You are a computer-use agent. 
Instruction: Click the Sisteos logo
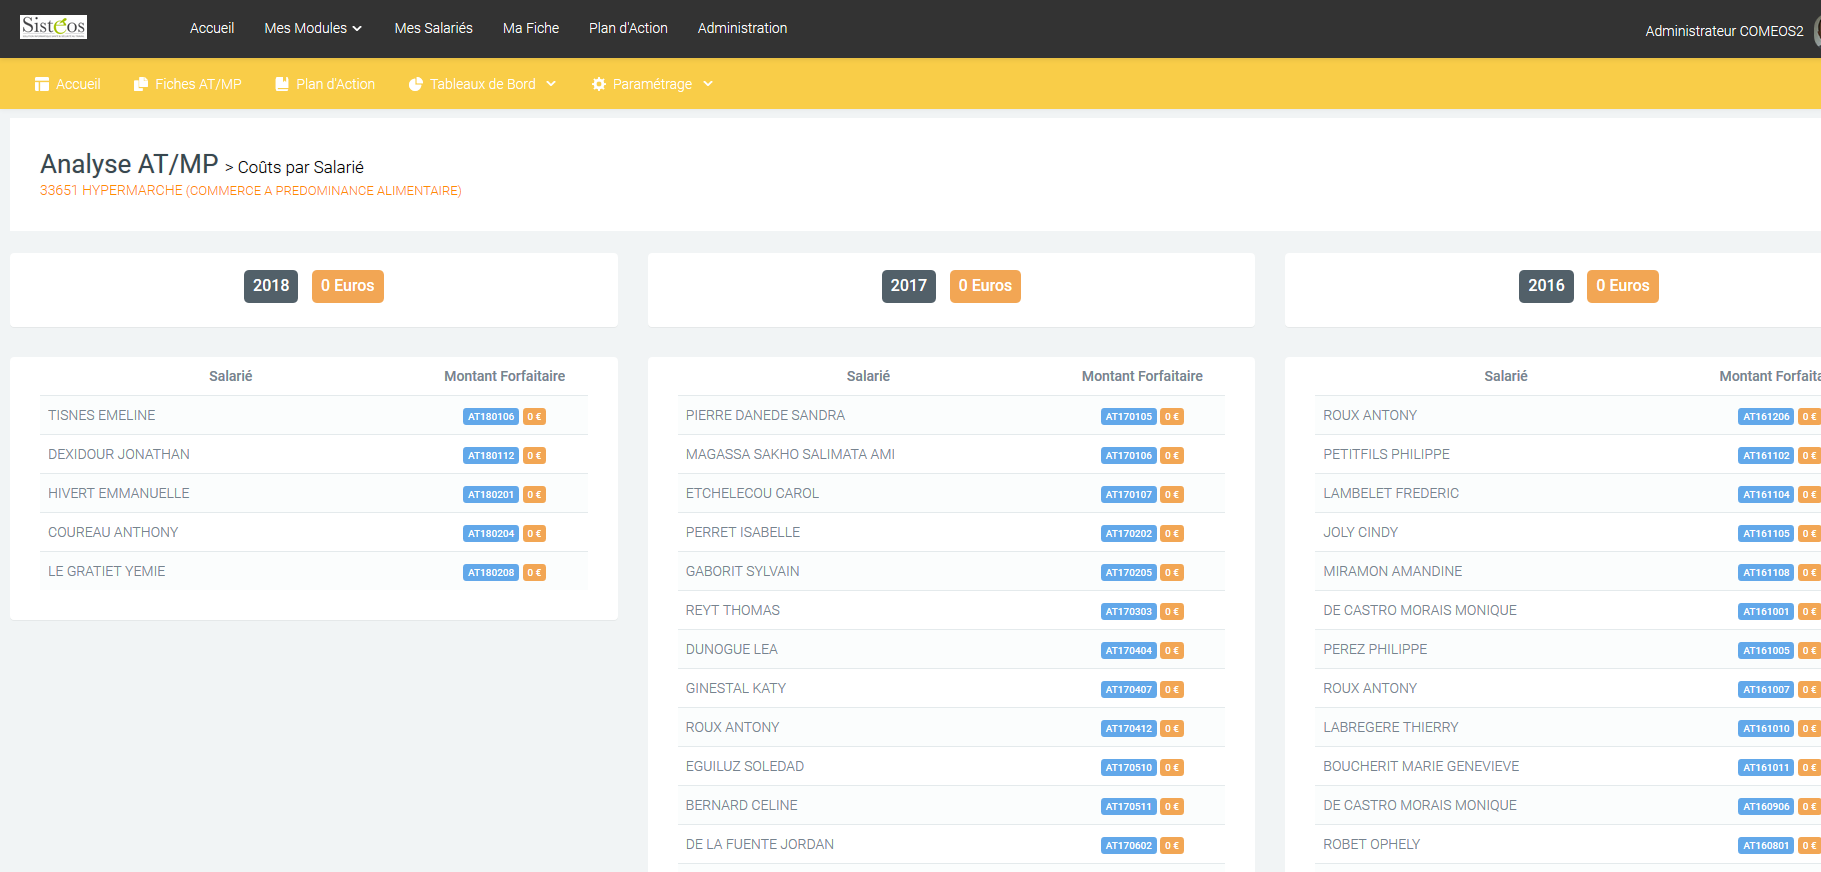[x=54, y=27]
